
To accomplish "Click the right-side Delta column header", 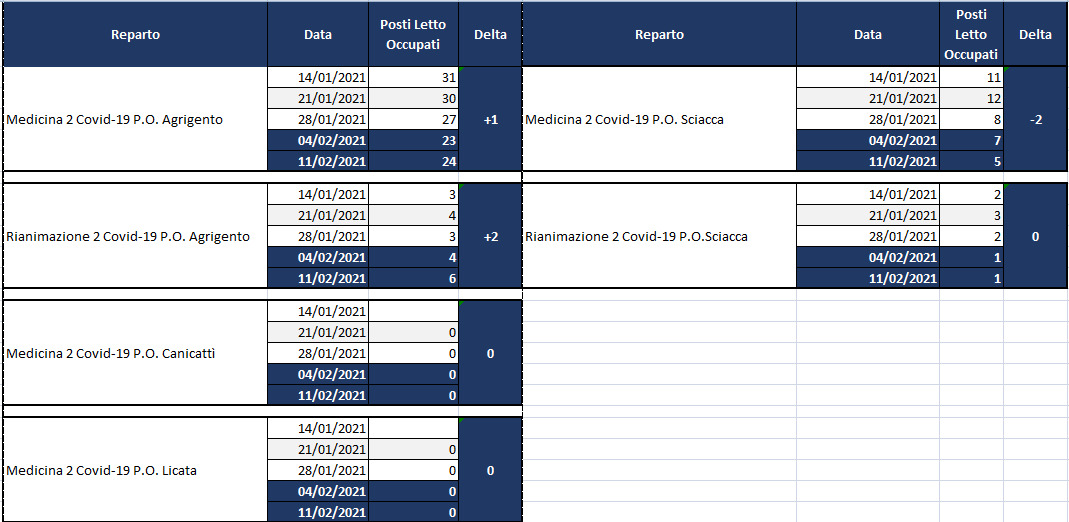I will tap(1035, 35).
